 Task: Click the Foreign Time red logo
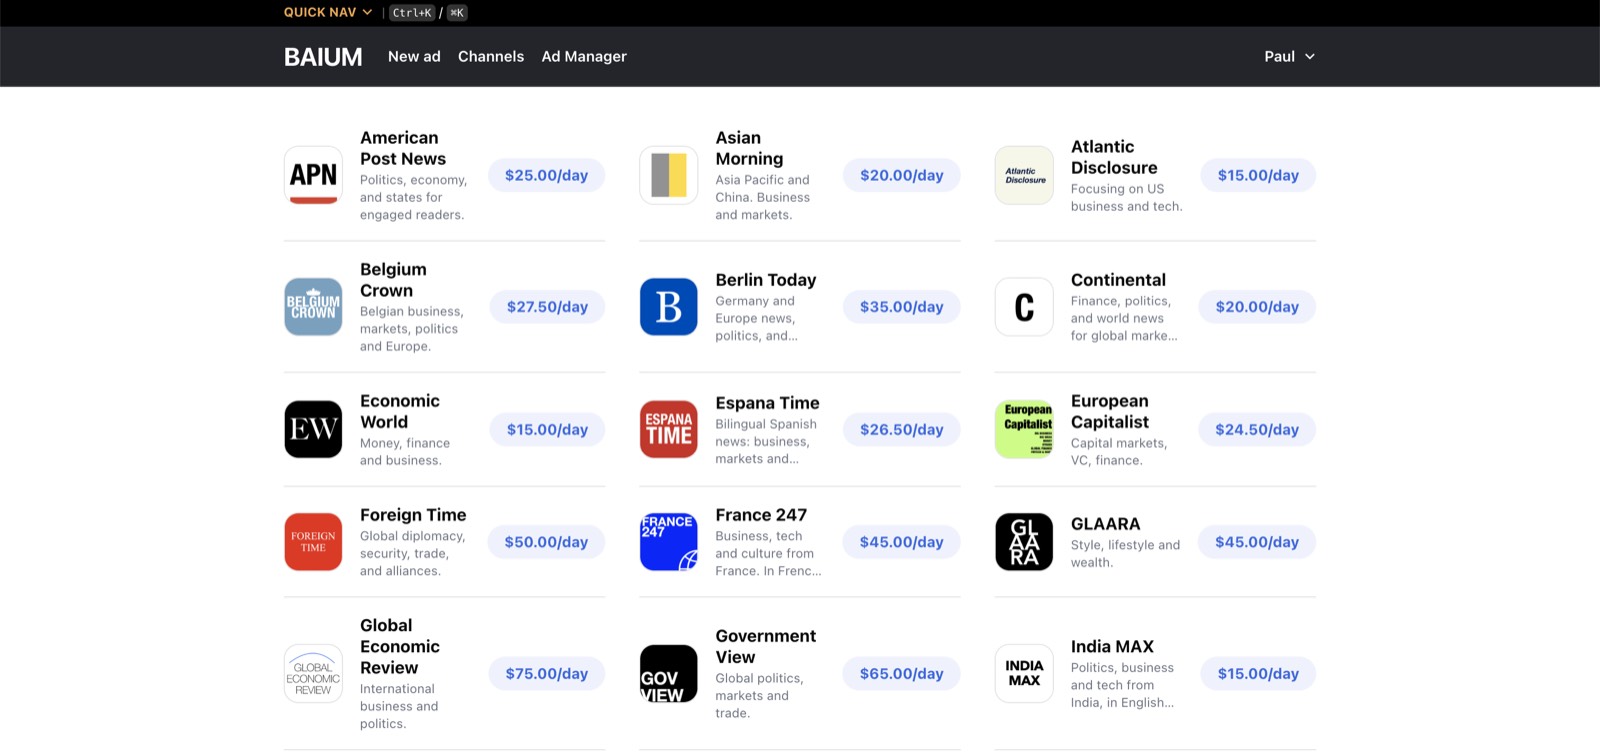click(x=313, y=542)
